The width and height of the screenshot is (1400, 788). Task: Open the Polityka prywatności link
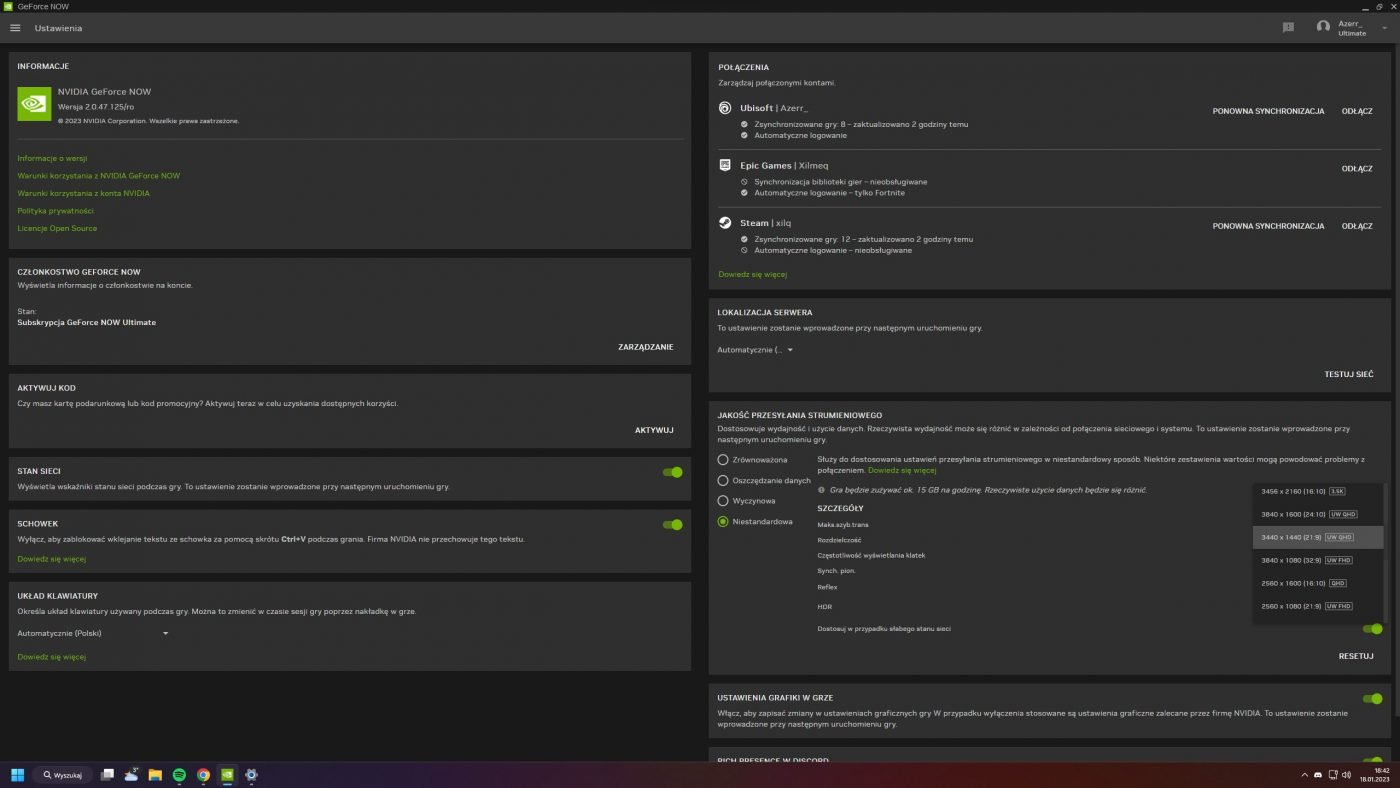[56, 211]
